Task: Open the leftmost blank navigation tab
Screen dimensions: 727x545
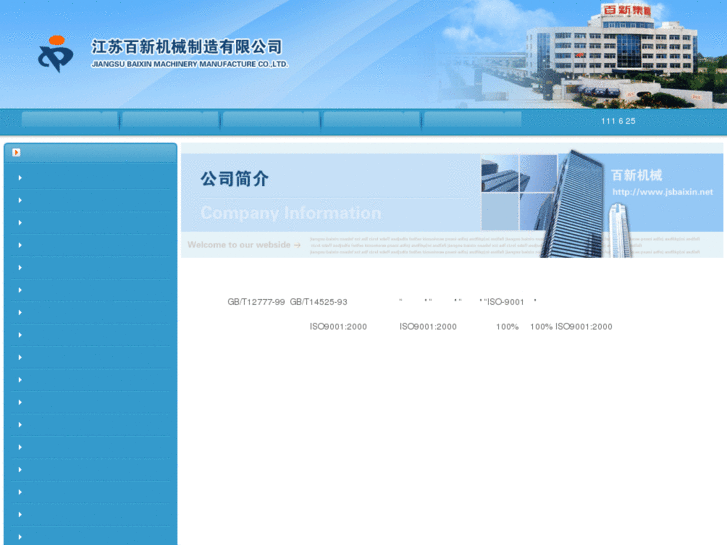Action: [x=70, y=120]
